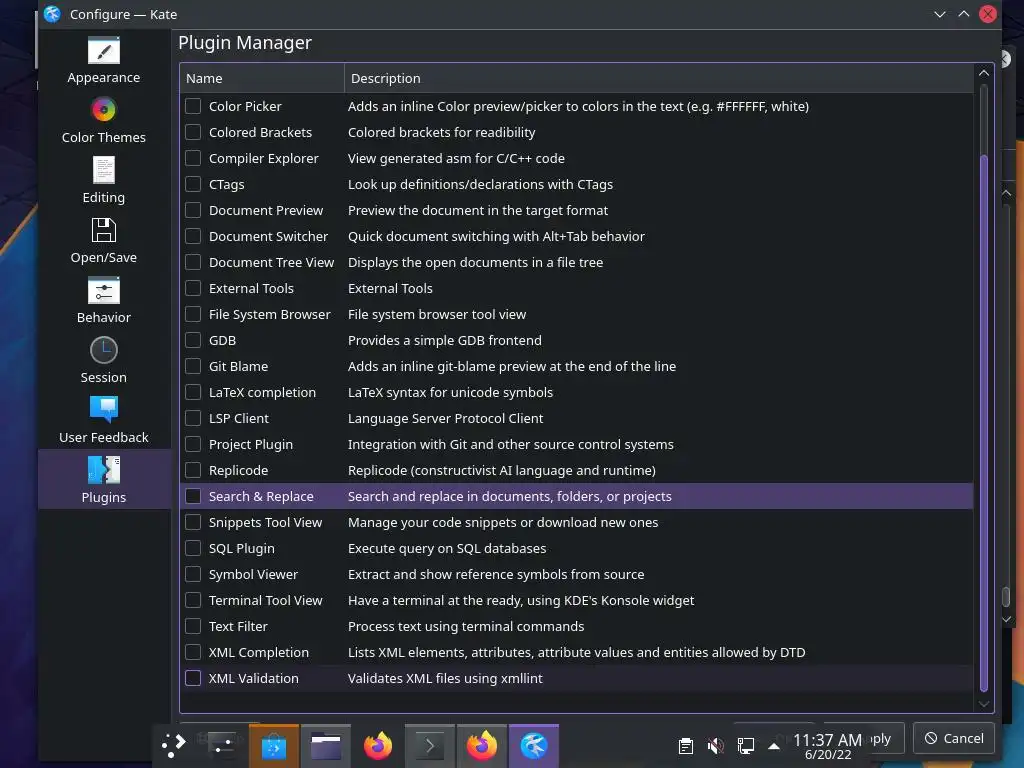Check the Document Switcher plugin box

(x=193, y=236)
